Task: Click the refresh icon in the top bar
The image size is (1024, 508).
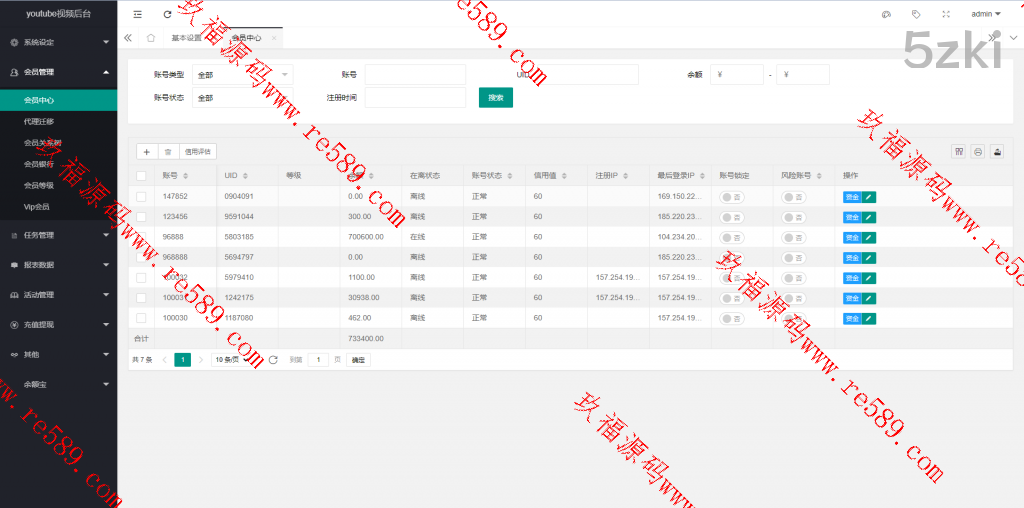Action: [x=167, y=14]
